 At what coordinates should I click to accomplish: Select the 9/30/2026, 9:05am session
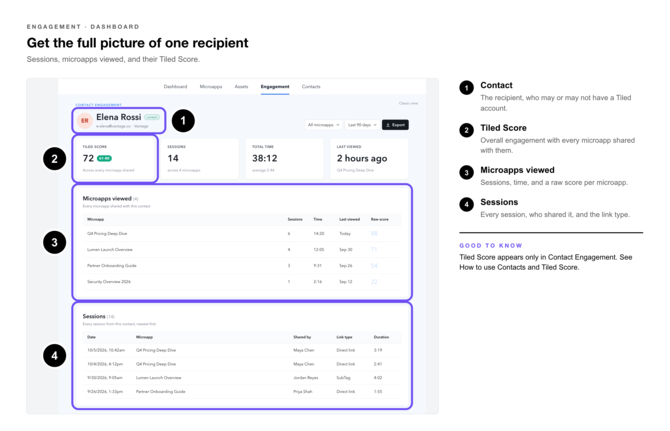[x=242, y=378]
